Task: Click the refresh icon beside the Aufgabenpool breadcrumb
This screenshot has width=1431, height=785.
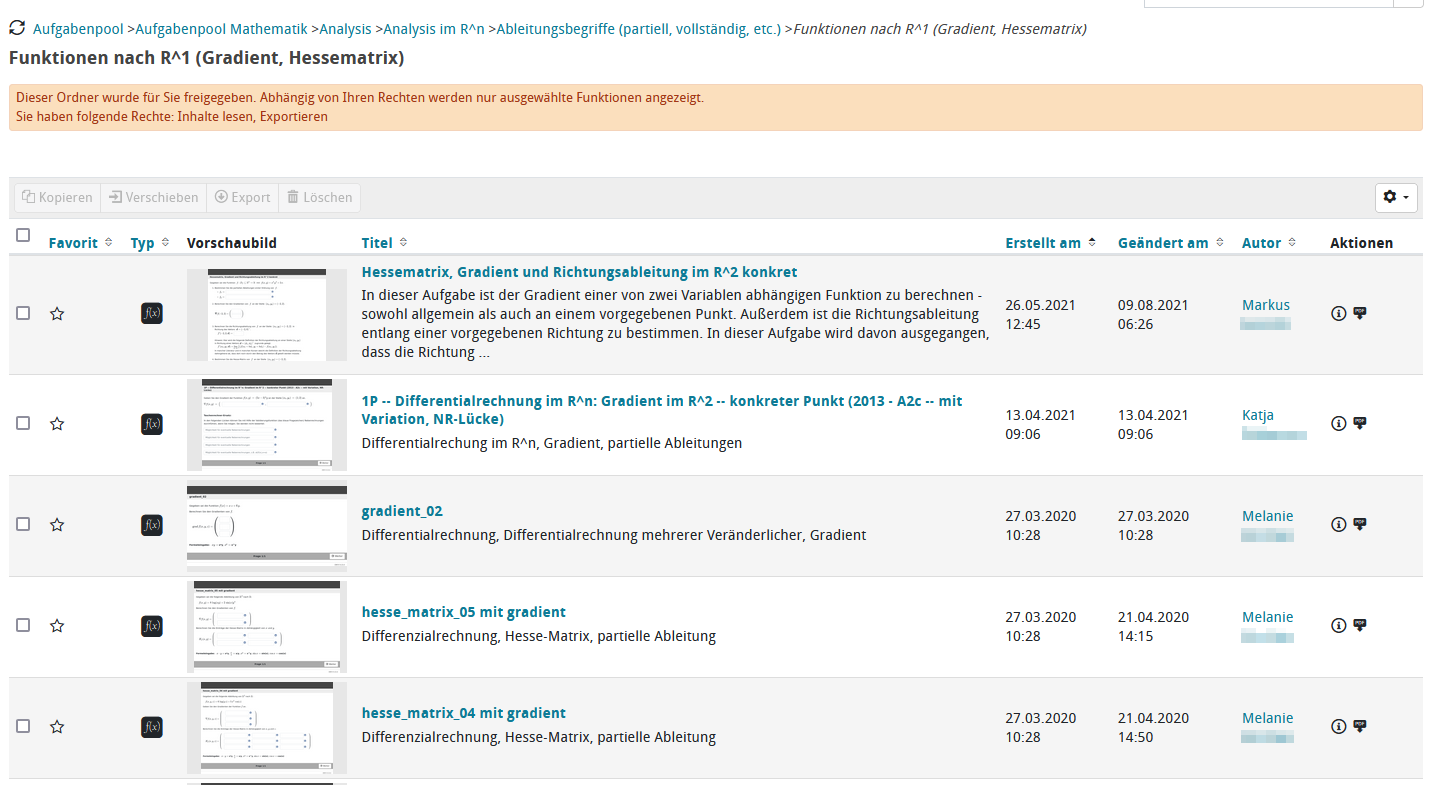Action: pos(17,29)
